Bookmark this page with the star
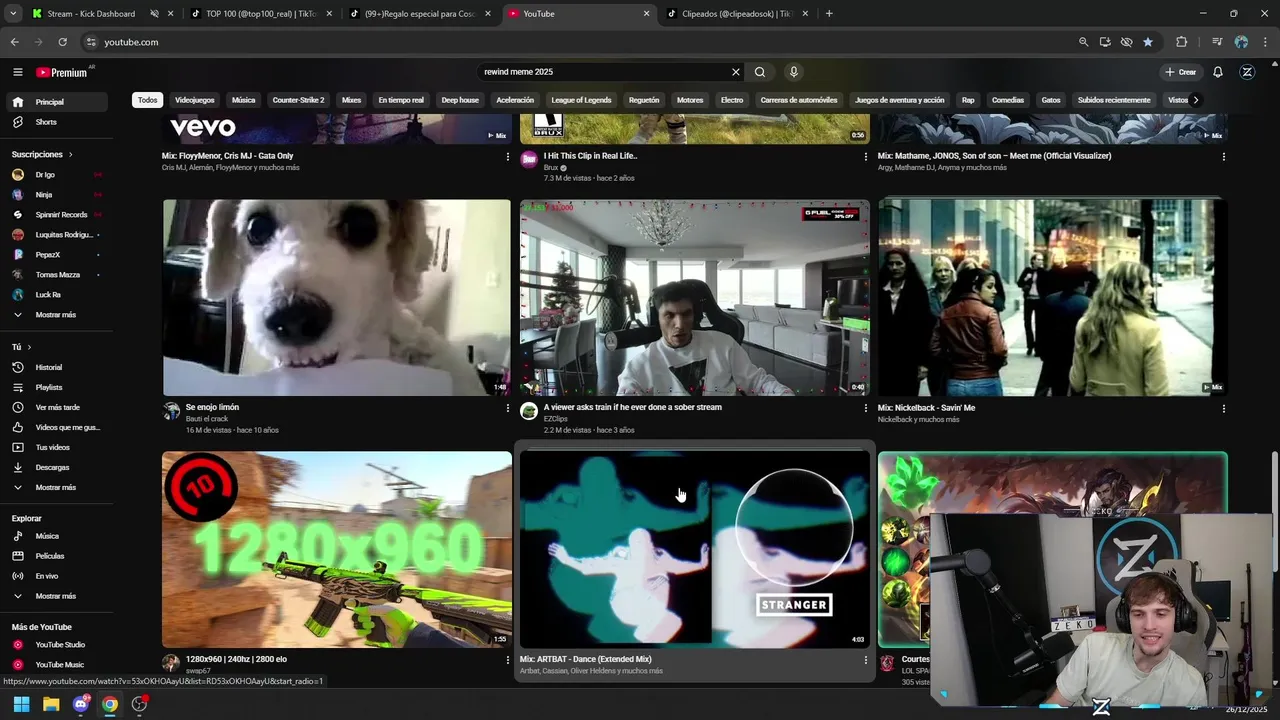Screen dimensions: 1280x720 (1148, 42)
